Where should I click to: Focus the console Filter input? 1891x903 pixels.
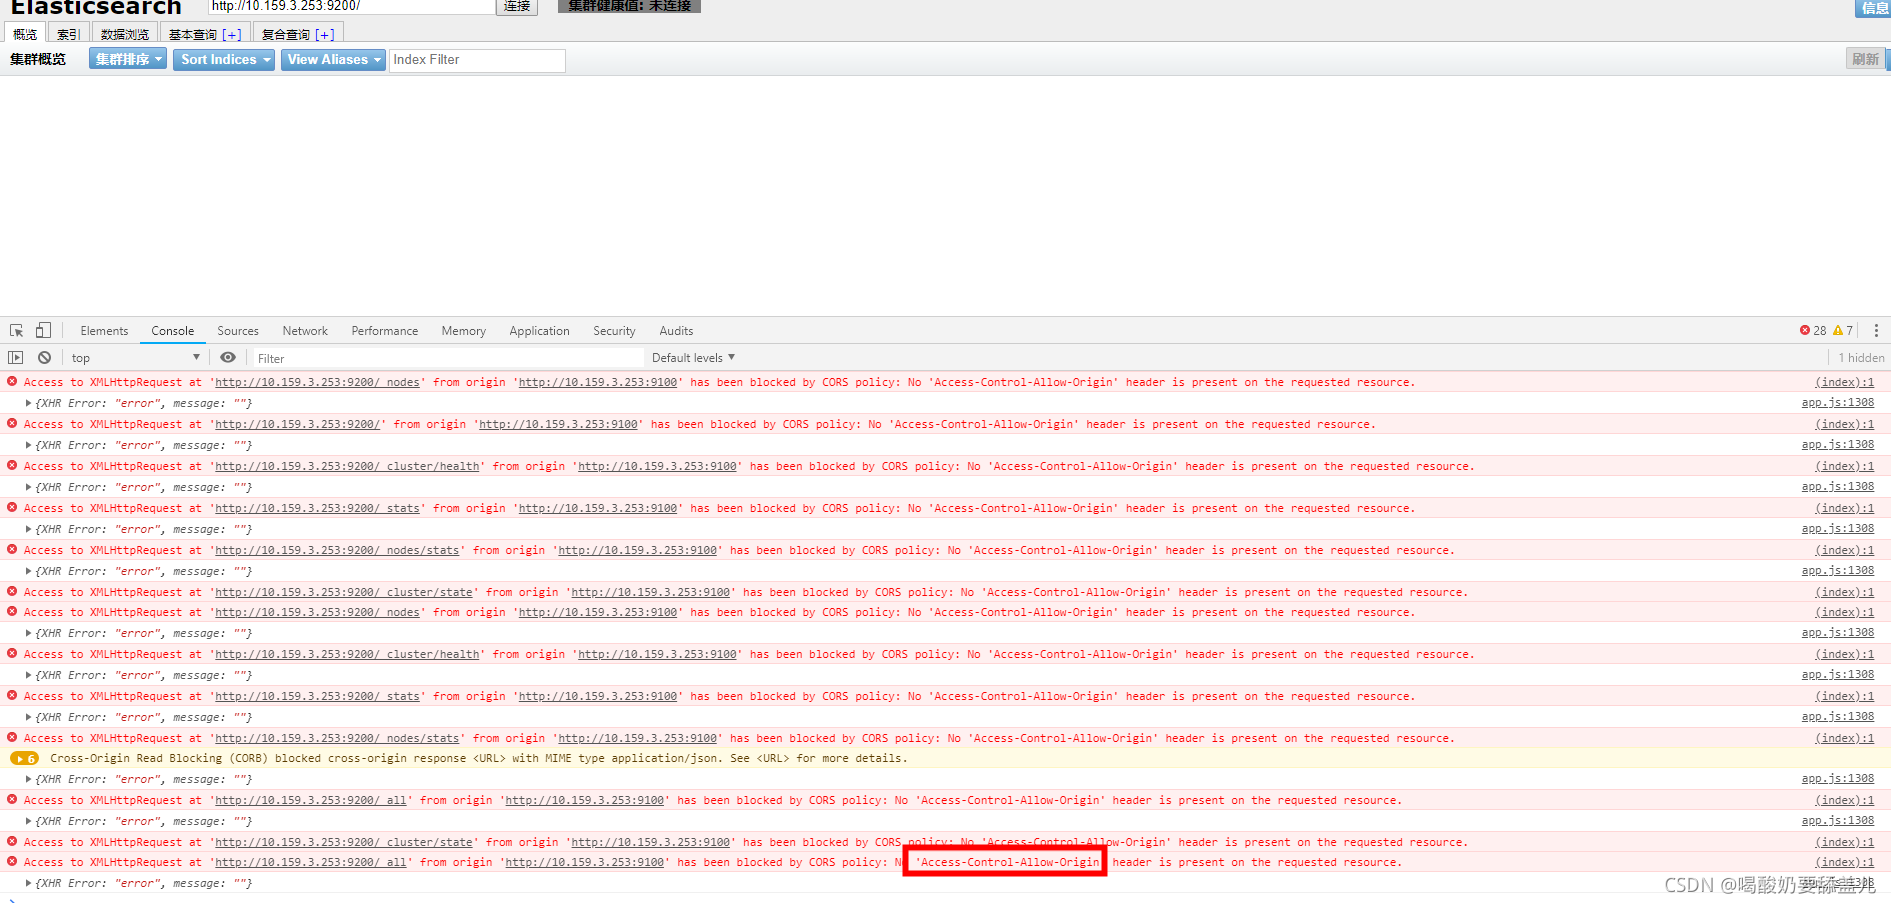[447, 358]
